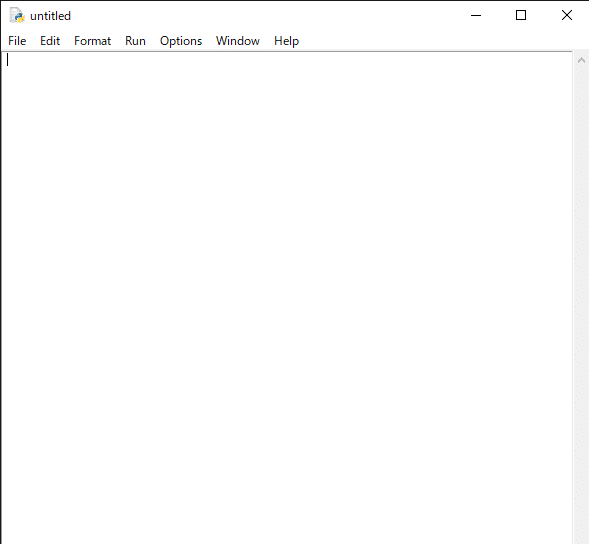The image size is (589, 544).
Task: Minimize the untitled window
Action: pos(476,15)
